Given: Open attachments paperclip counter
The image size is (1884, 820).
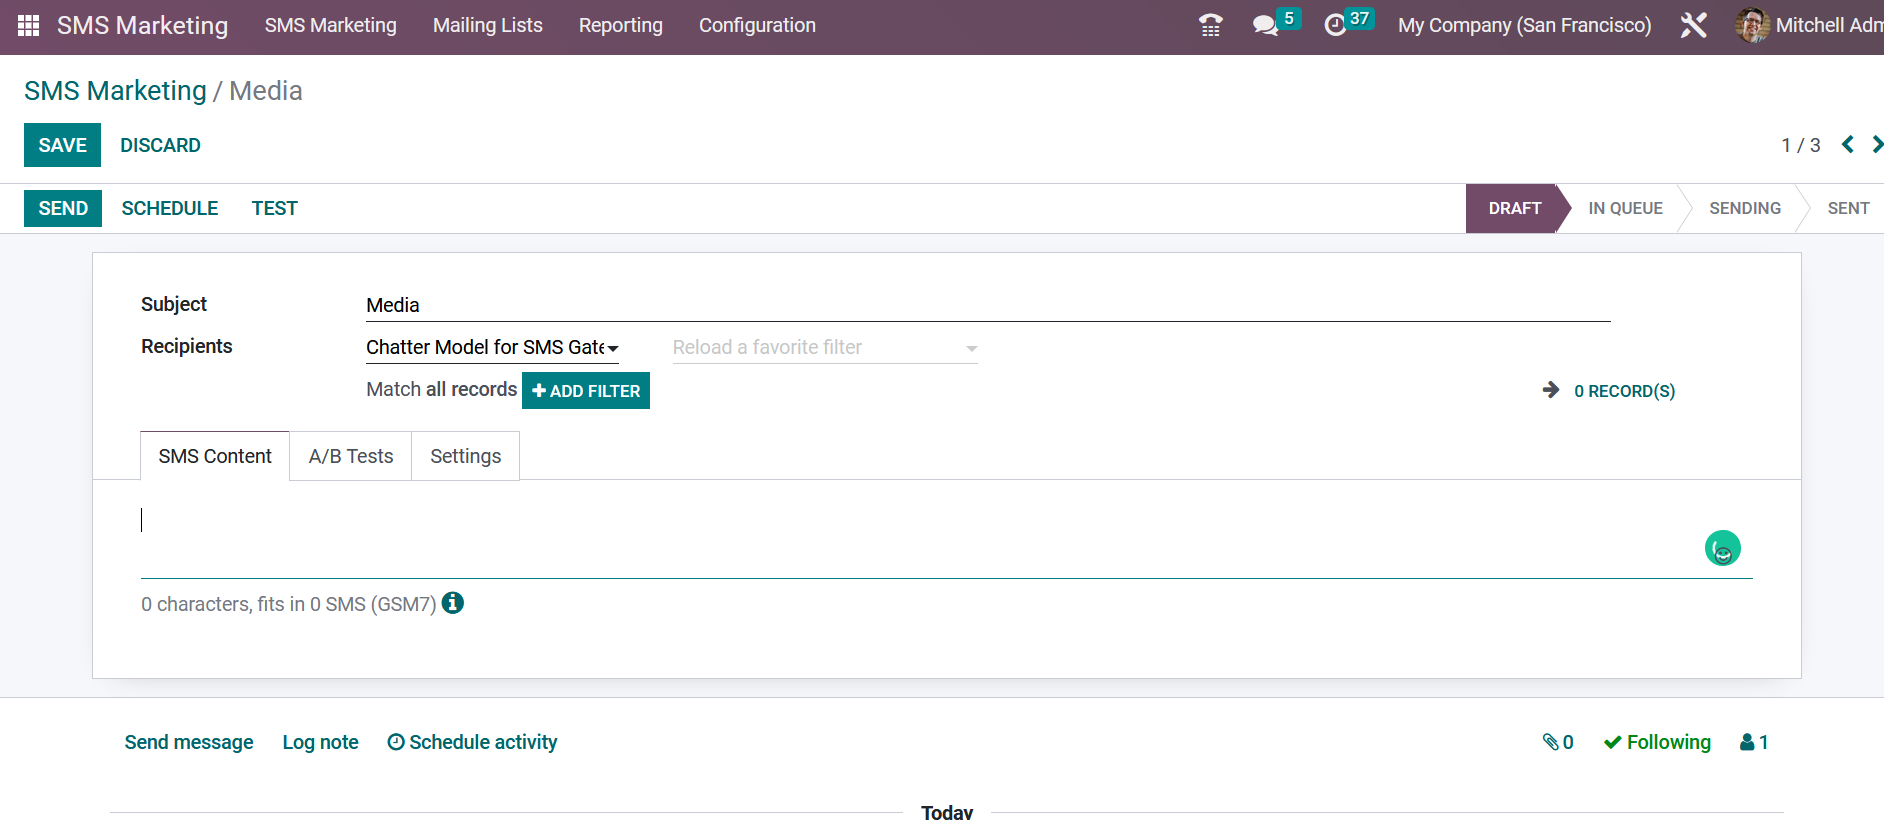Looking at the screenshot, I should coord(1558,742).
